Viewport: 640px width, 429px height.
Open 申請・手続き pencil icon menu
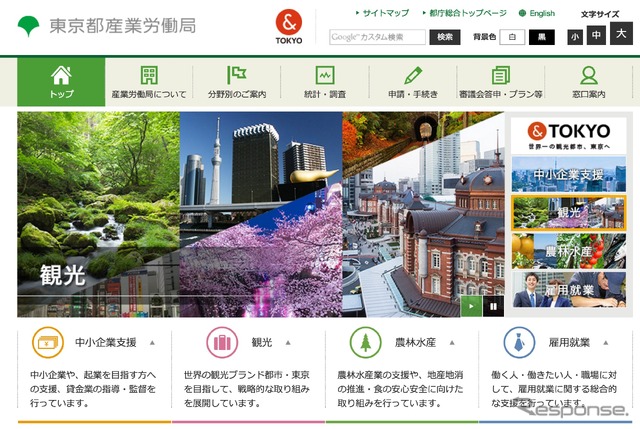click(x=413, y=82)
